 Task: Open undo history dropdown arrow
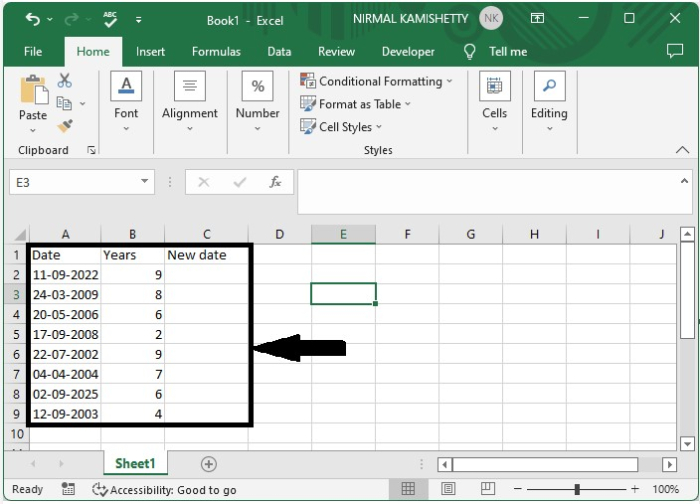50,20
